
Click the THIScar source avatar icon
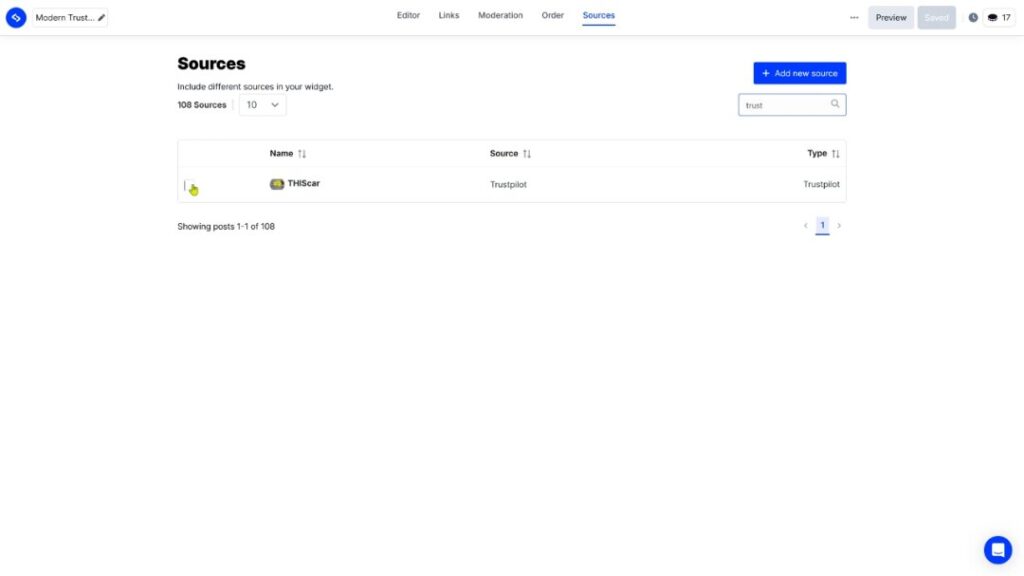[275, 183]
